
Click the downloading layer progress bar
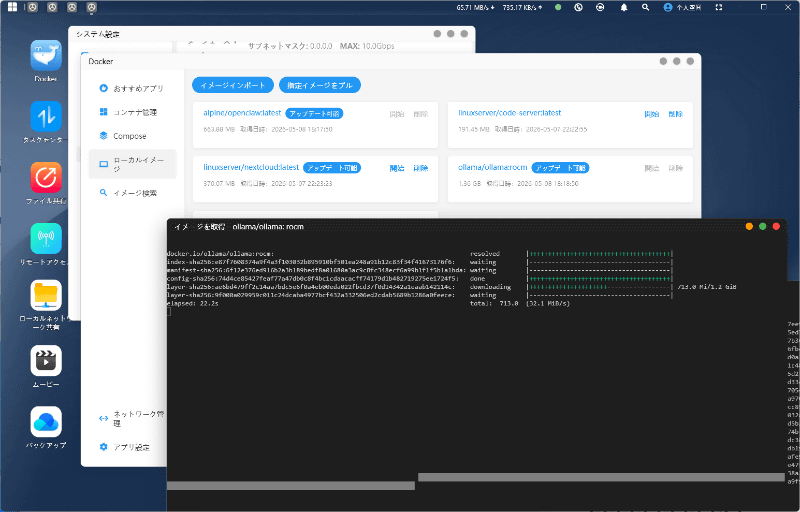click(x=600, y=287)
